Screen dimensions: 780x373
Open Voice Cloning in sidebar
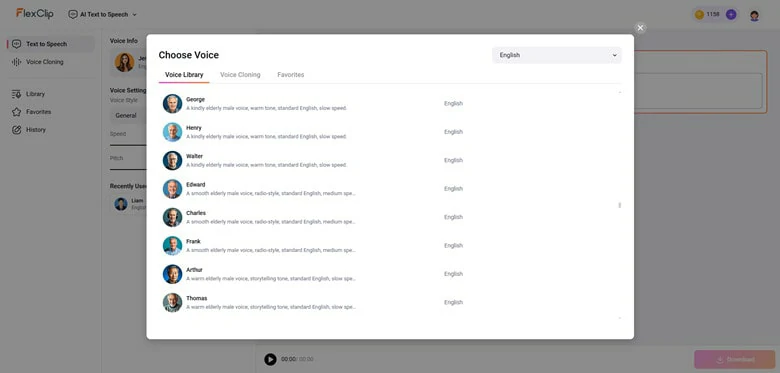click(x=51, y=62)
